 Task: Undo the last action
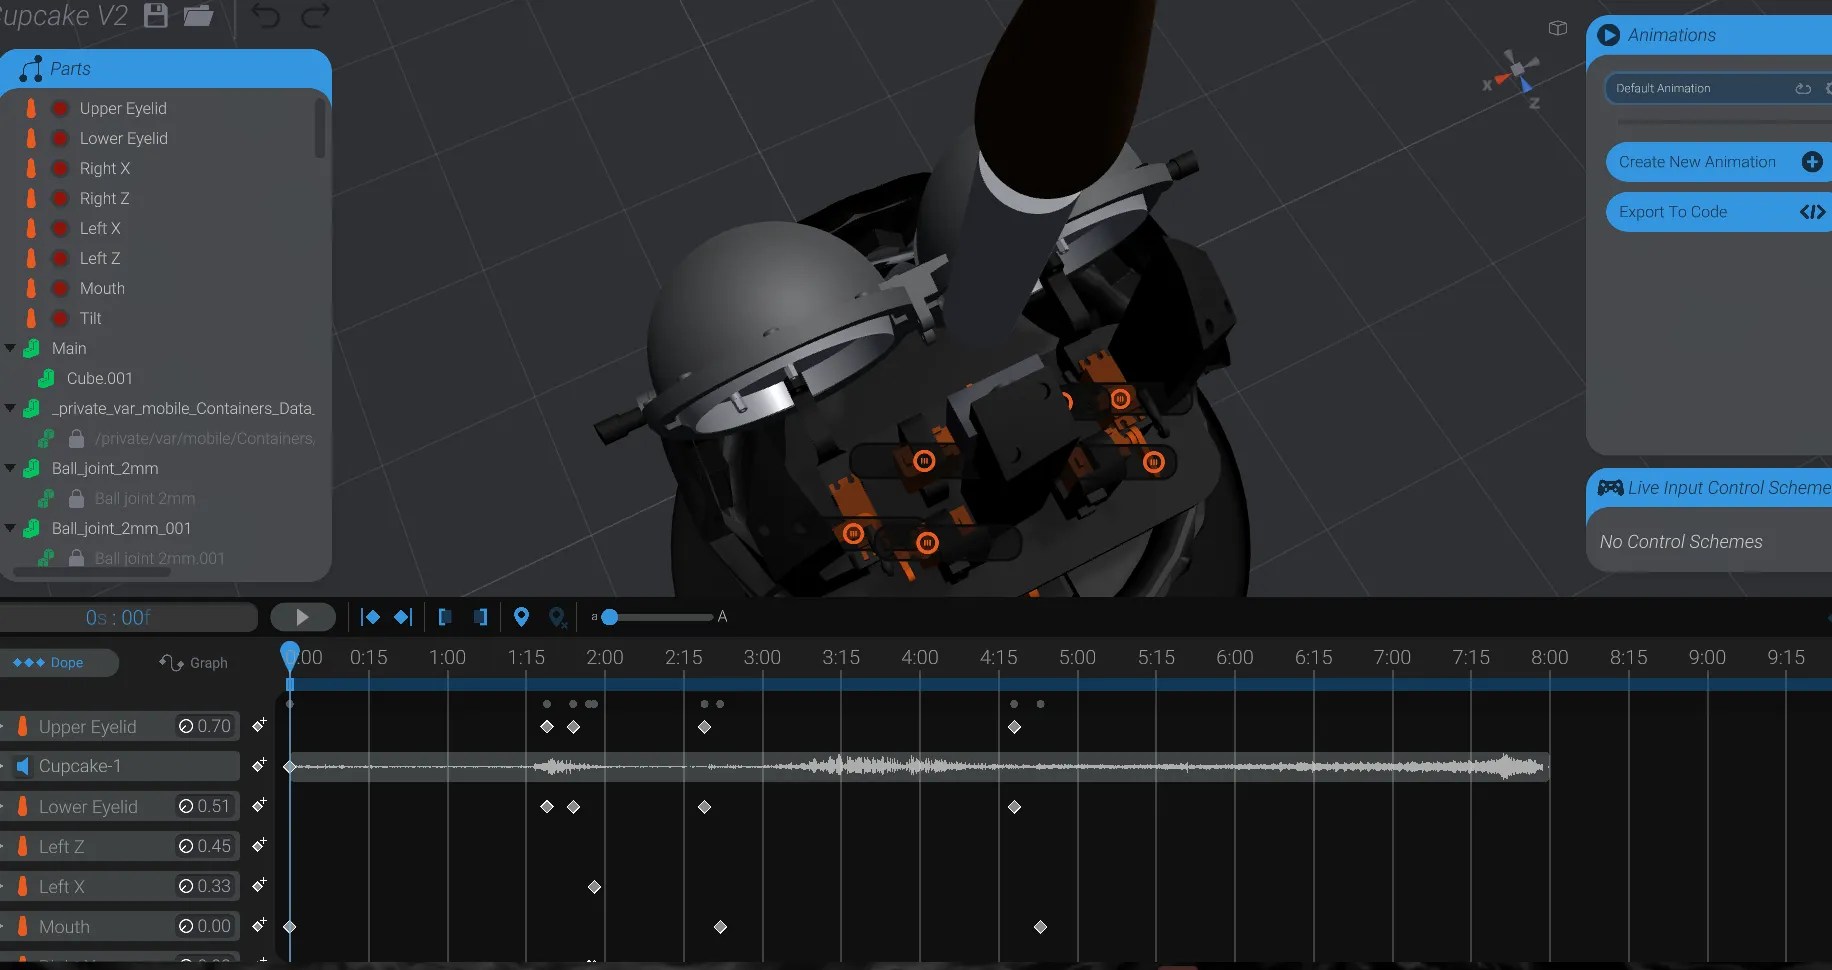coord(266,15)
